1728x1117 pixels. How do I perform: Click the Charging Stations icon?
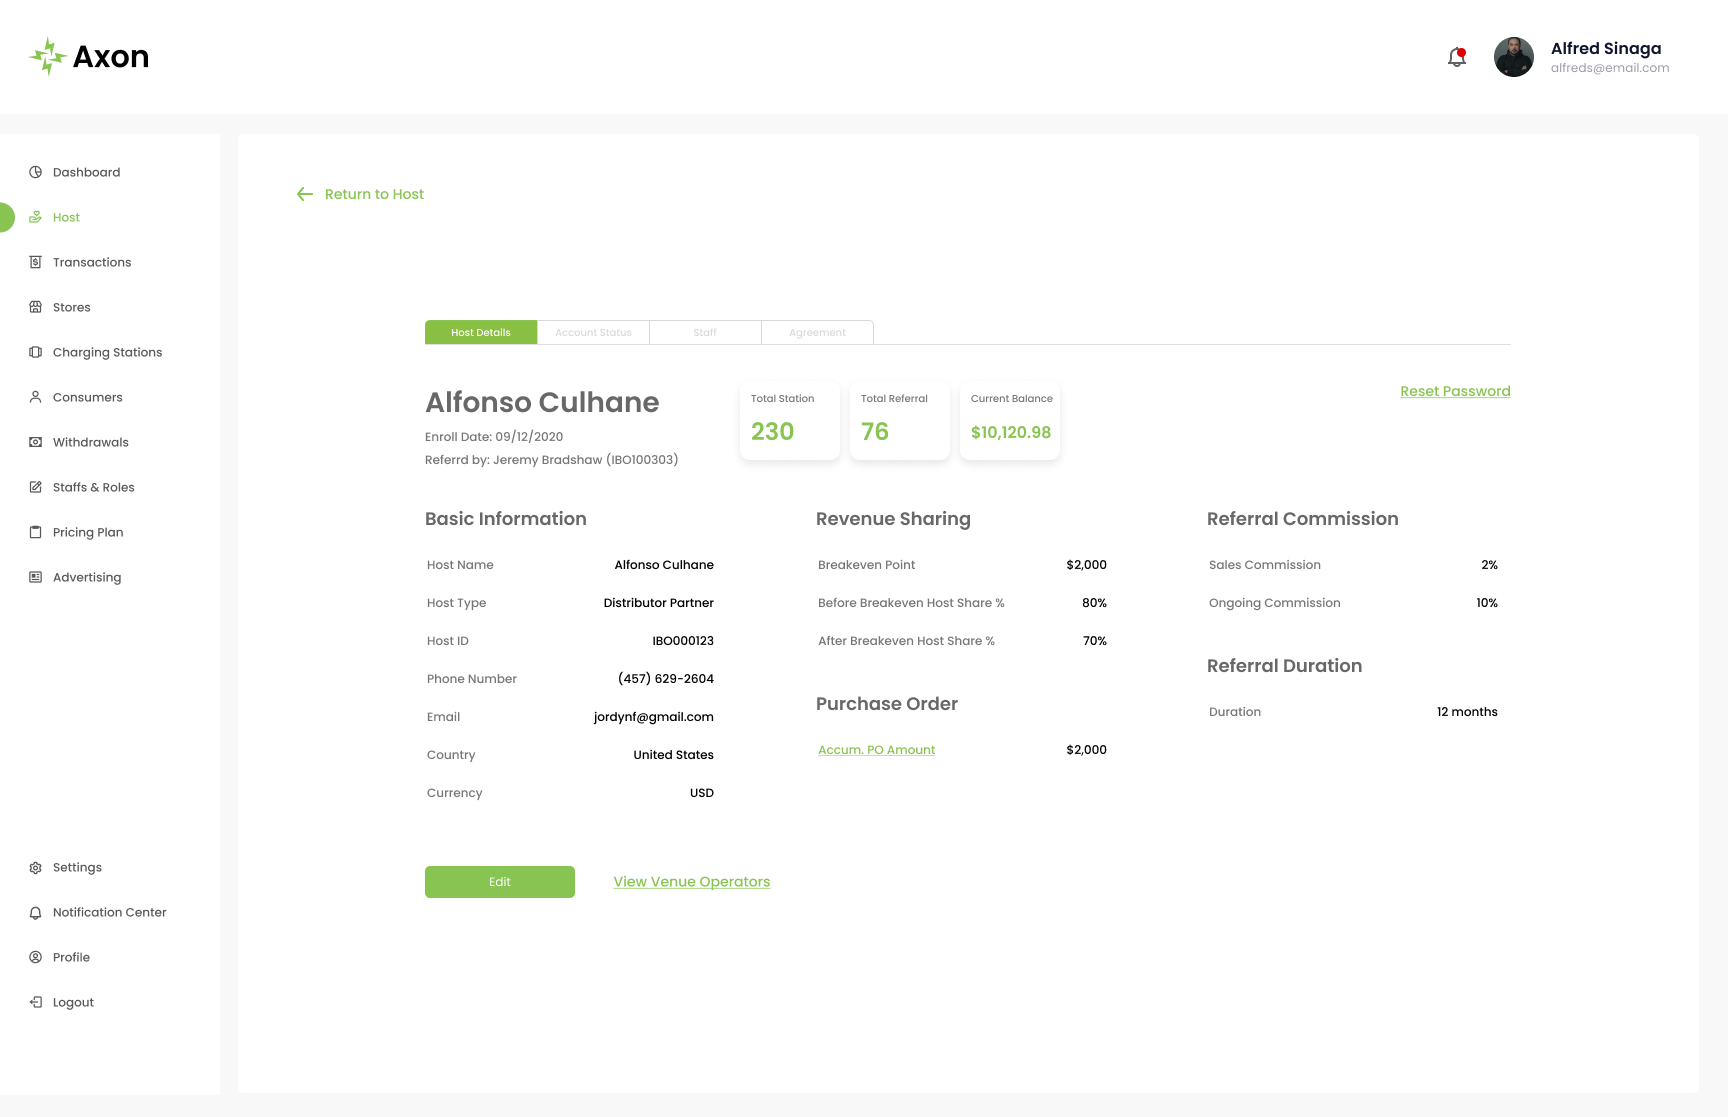(x=35, y=352)
